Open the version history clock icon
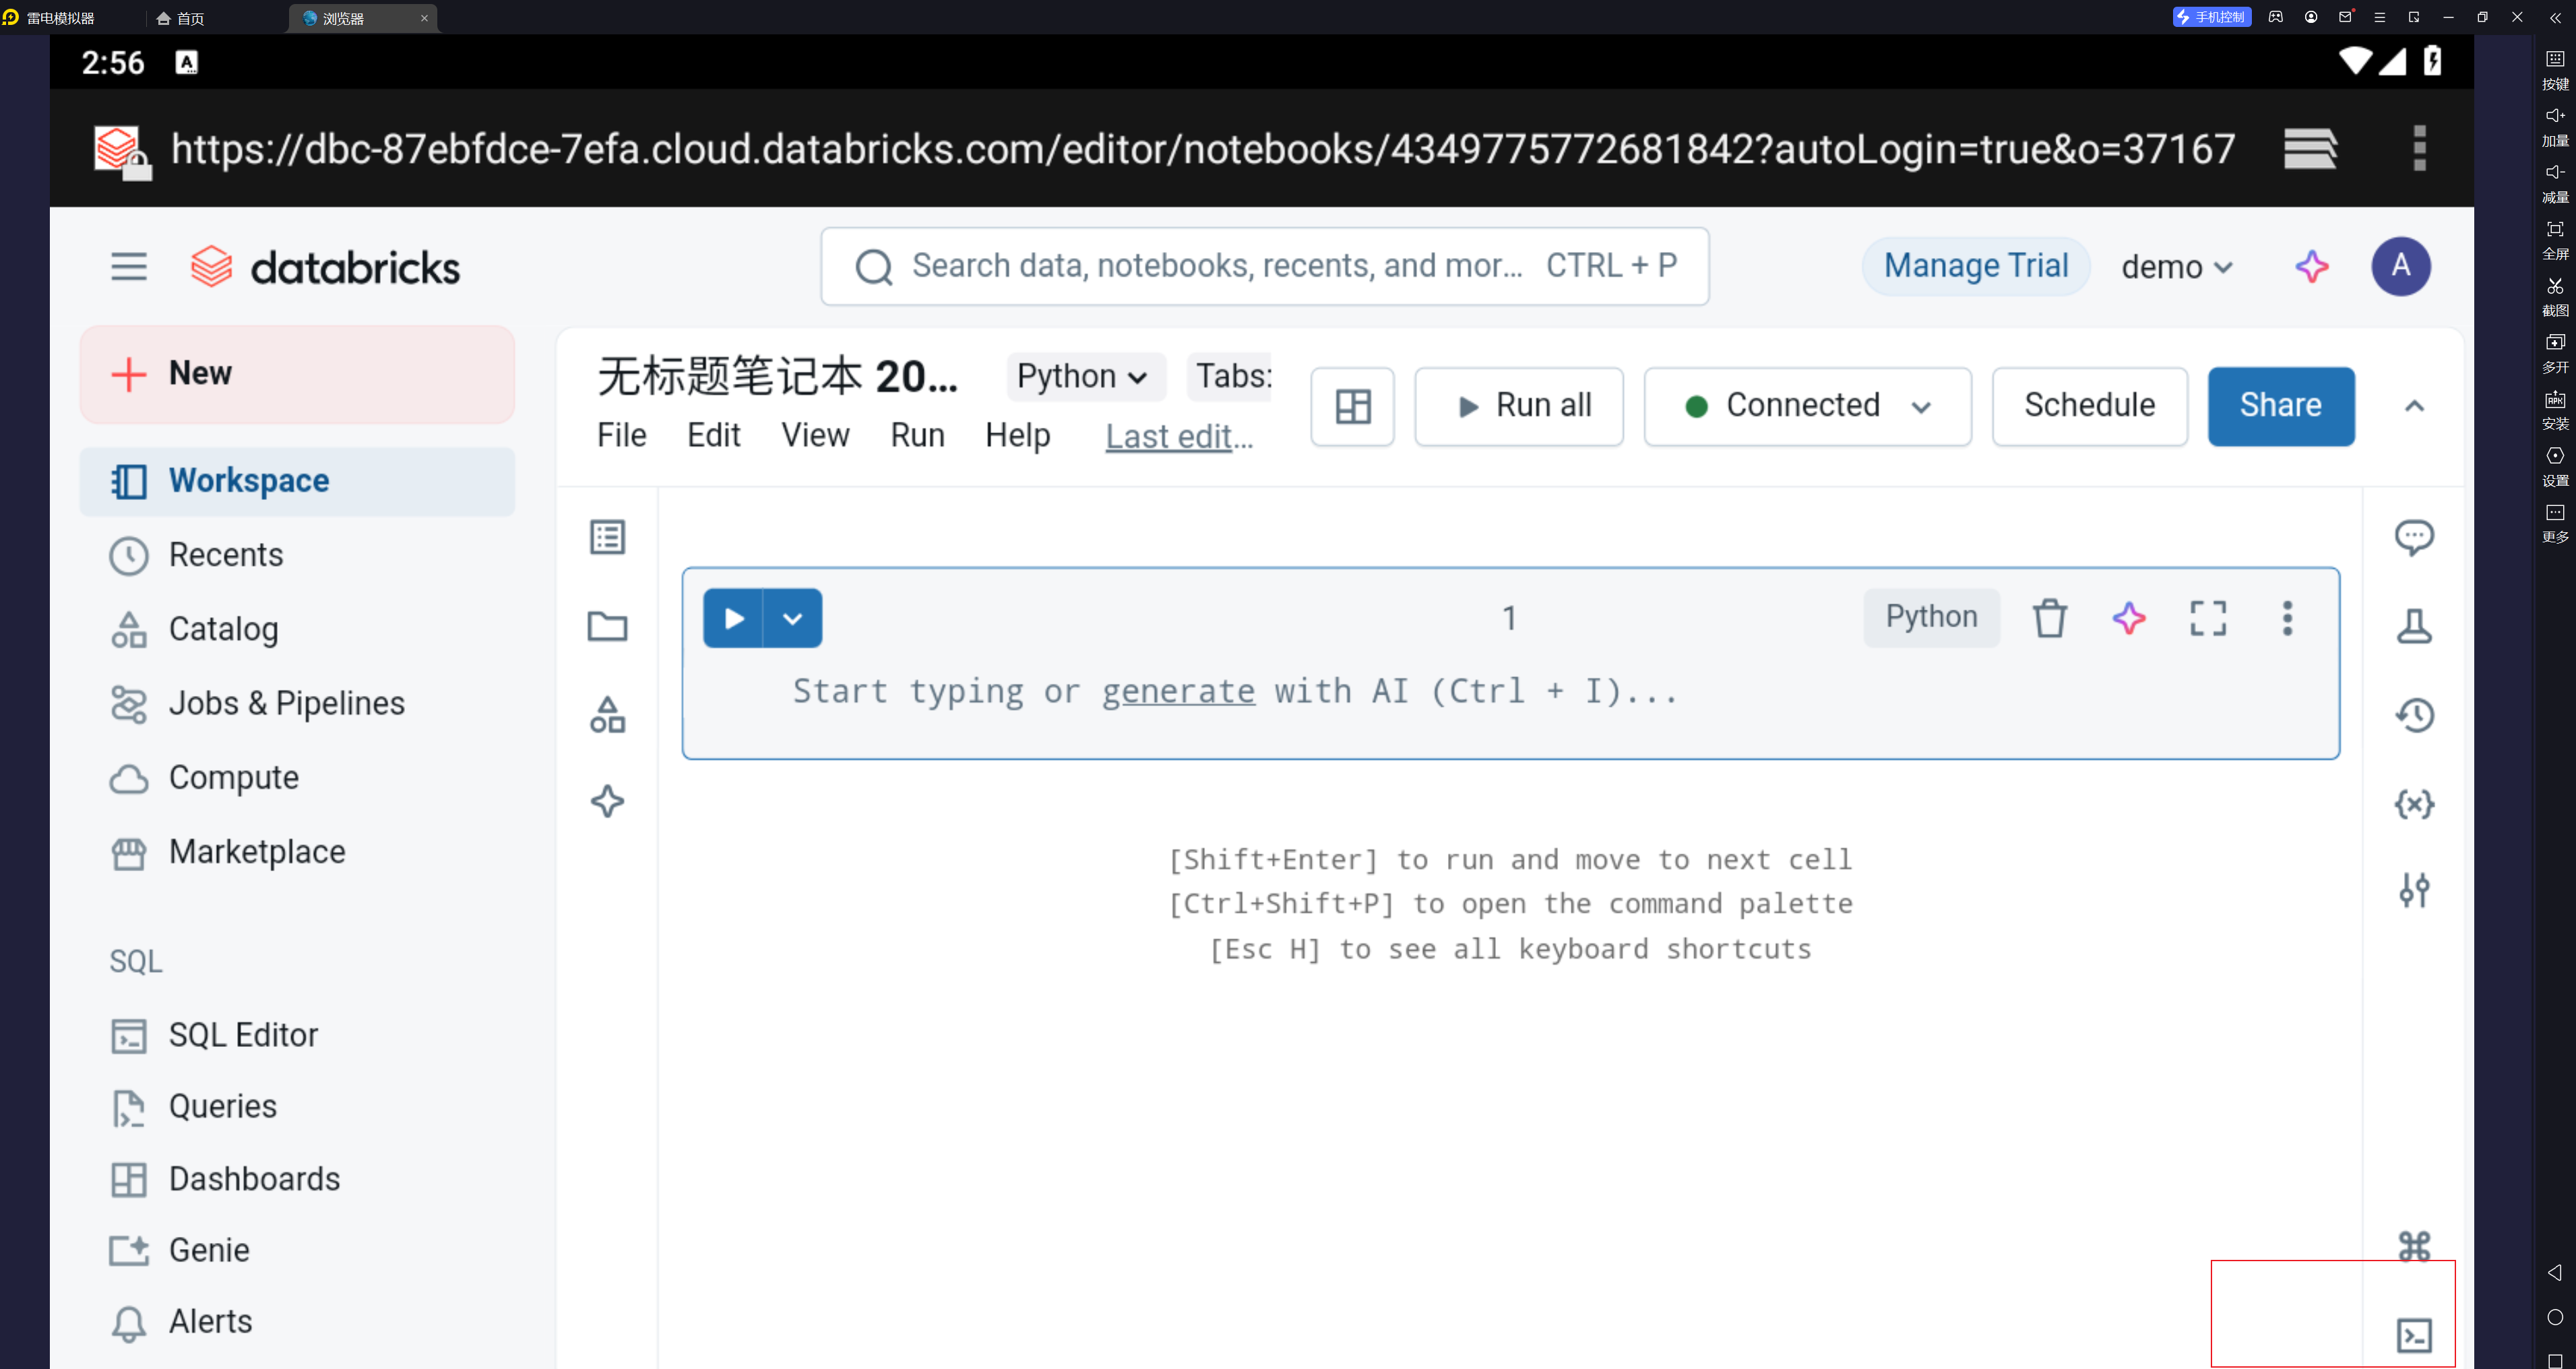 [x=2413, y=714]
